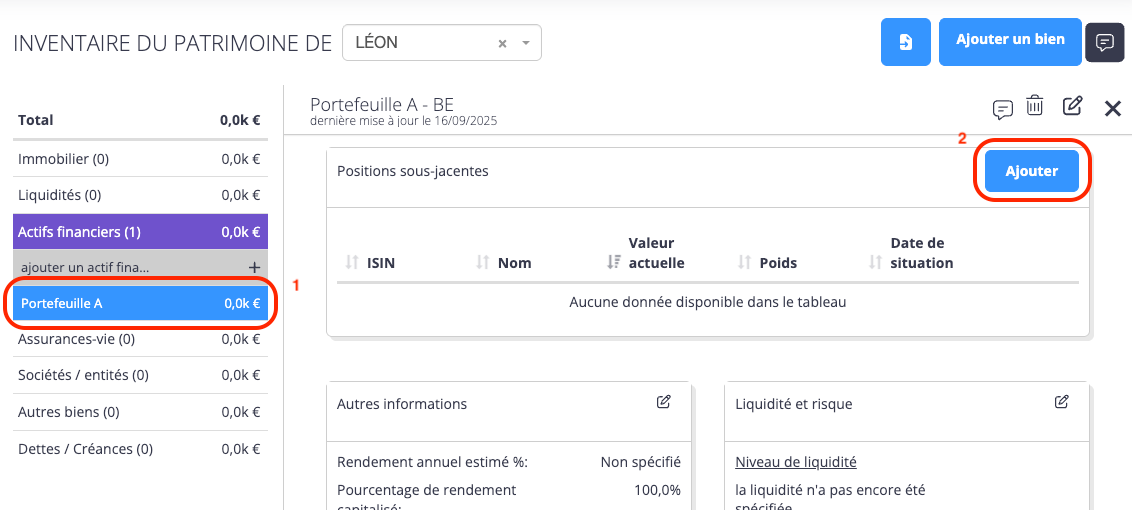The height and width of the screenshot is (510, 1132).
Task: Clear the LÉON selection with the x
Action: click(502, 44)
